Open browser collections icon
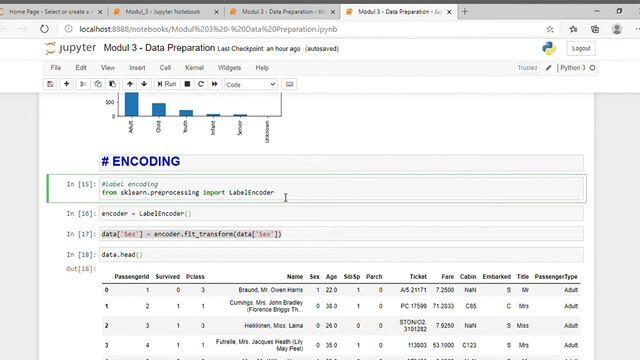The image size is (640, 360). click(595, 29)
